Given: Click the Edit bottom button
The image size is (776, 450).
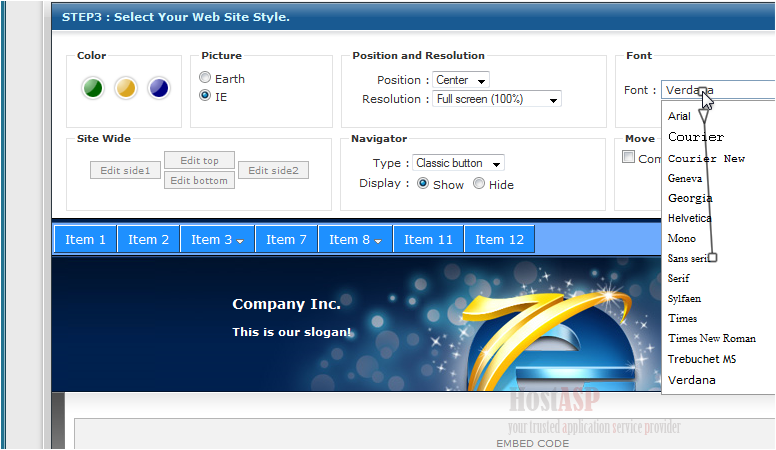Looking at the screenshot, I should tap(199, 180).
